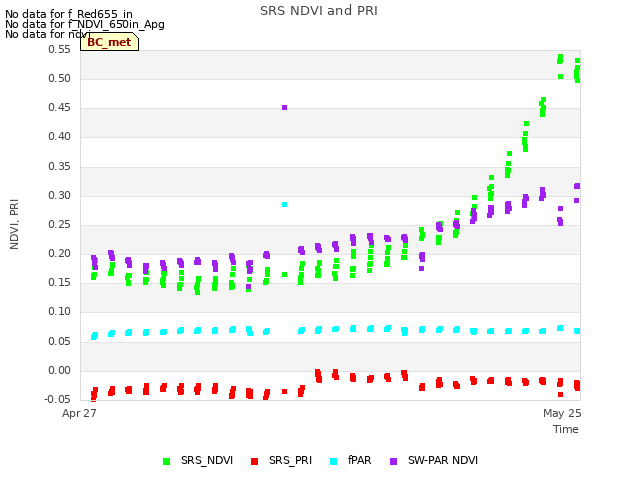
Task: Click the lowest red point near May 25
Action: 560,395
